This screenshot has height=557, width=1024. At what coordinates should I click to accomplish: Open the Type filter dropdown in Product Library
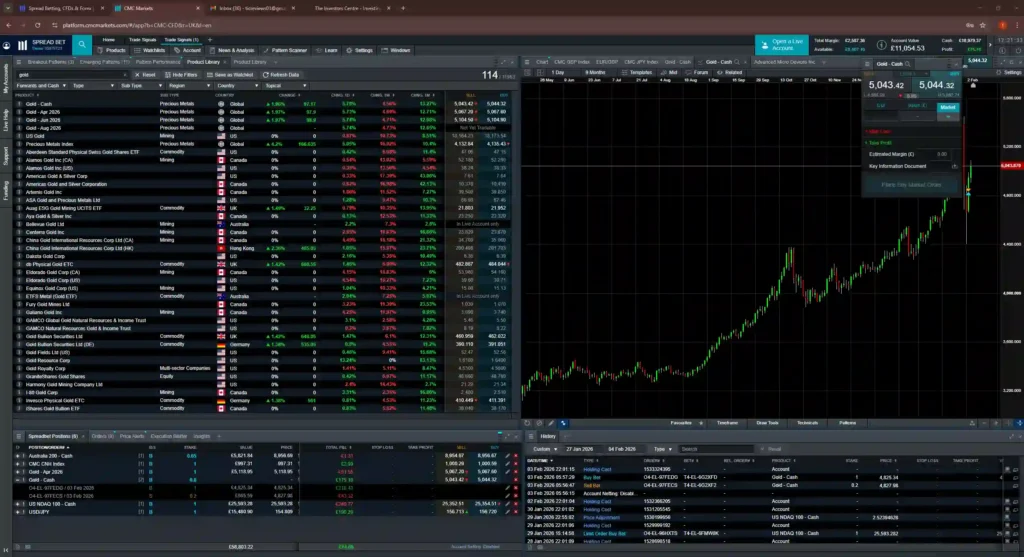point(93,86)
